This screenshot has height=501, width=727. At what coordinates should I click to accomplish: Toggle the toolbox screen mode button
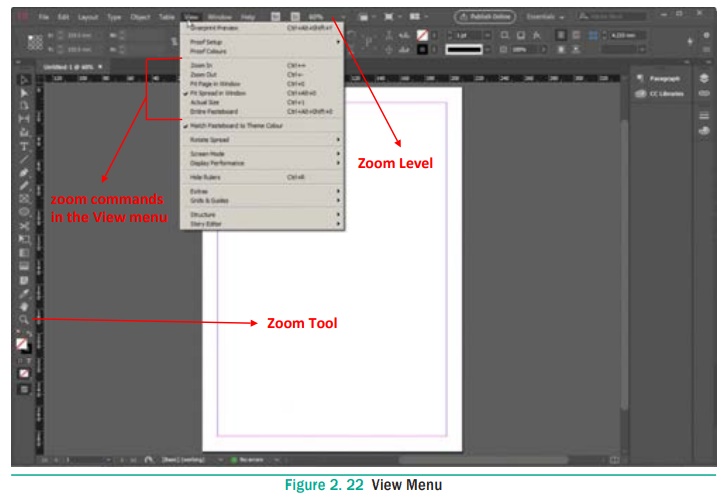(x=24, y=389)
